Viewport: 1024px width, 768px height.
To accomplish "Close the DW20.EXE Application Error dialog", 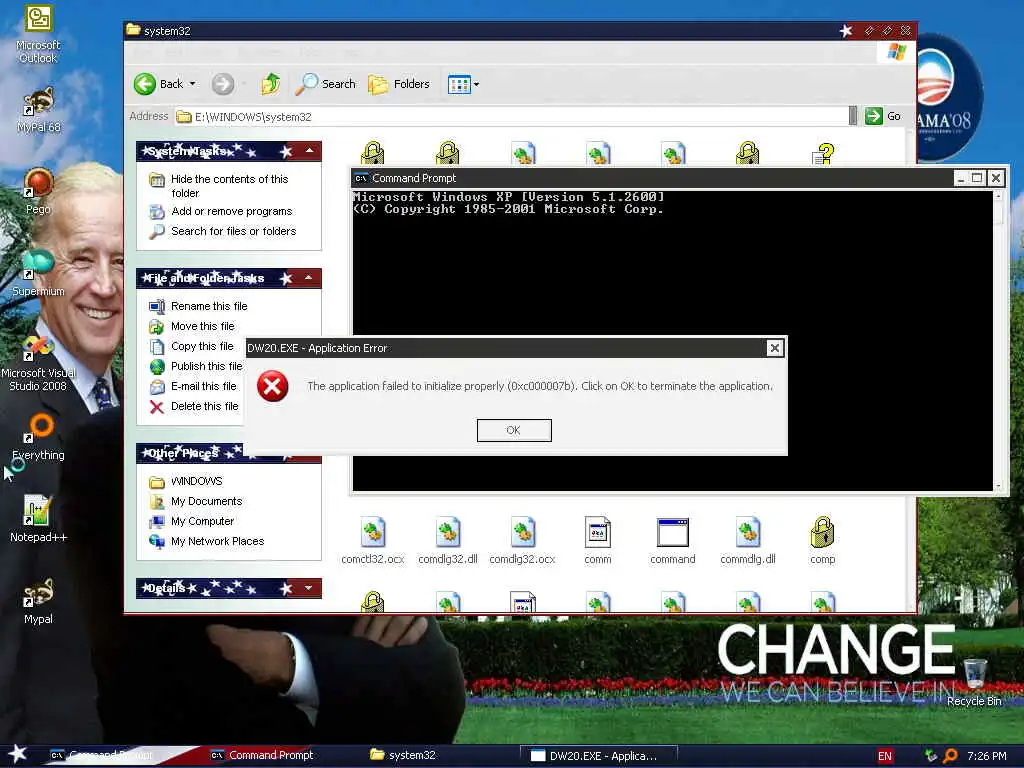I will pos(775,348).
